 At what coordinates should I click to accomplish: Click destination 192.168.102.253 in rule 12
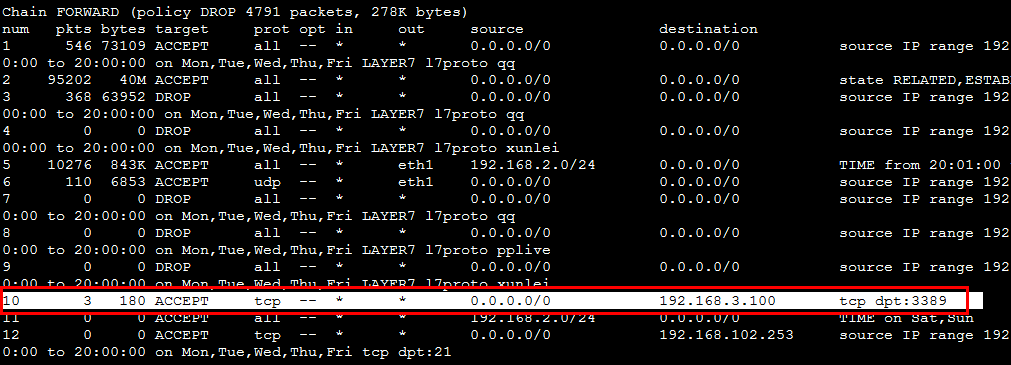coord(726,335)
